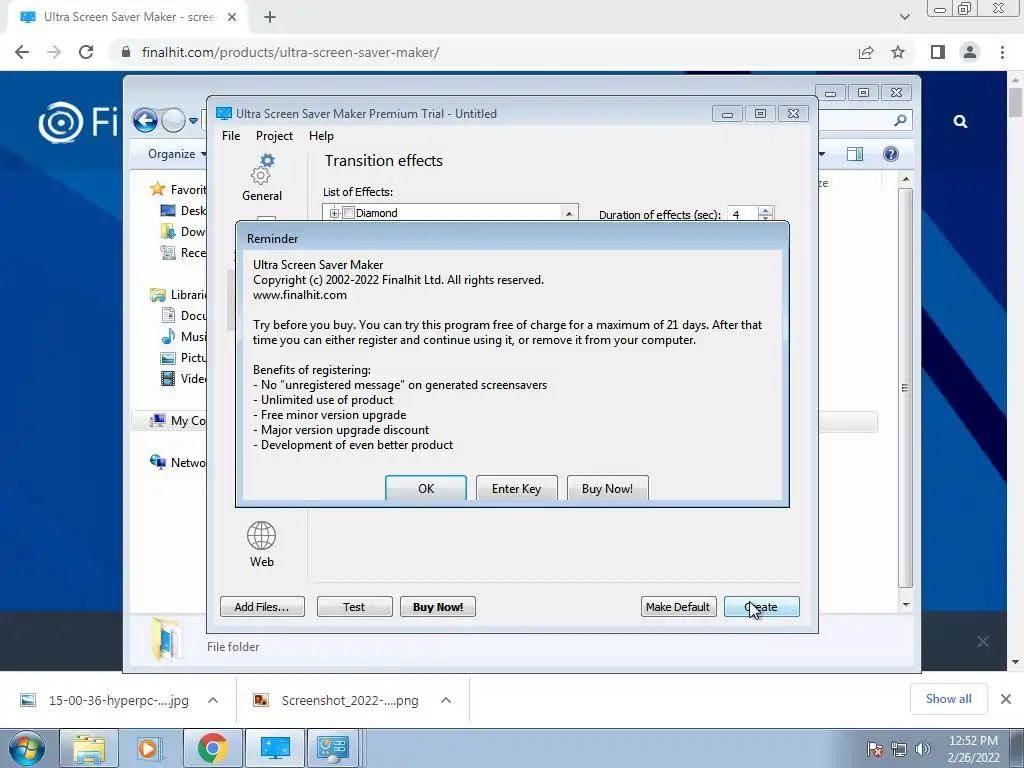
Task: Click Show all downloads
Action: tap(948, 699)
